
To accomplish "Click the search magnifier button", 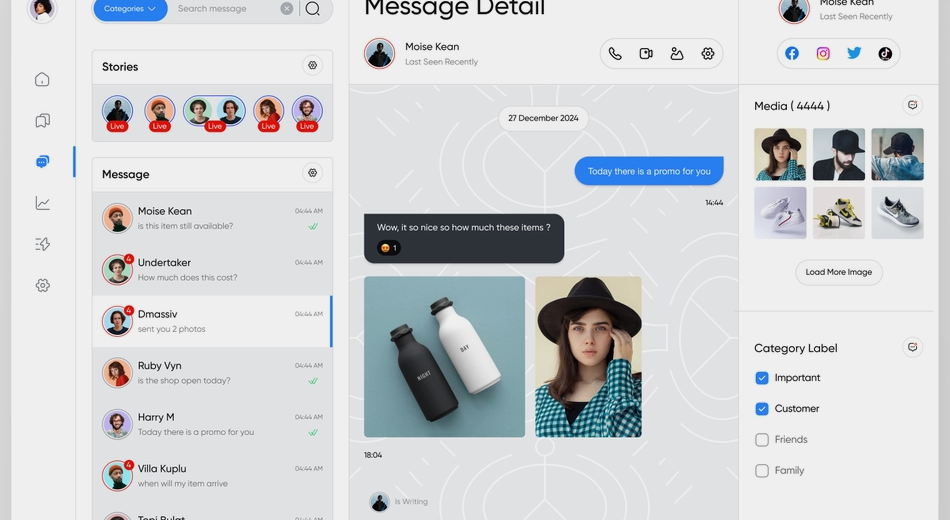I will coord(313,9).
